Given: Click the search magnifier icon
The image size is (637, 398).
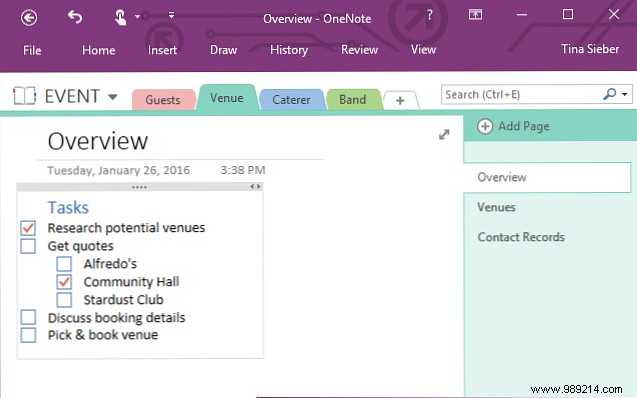Looking at the screenshot, I should click(x=609, y=94).
